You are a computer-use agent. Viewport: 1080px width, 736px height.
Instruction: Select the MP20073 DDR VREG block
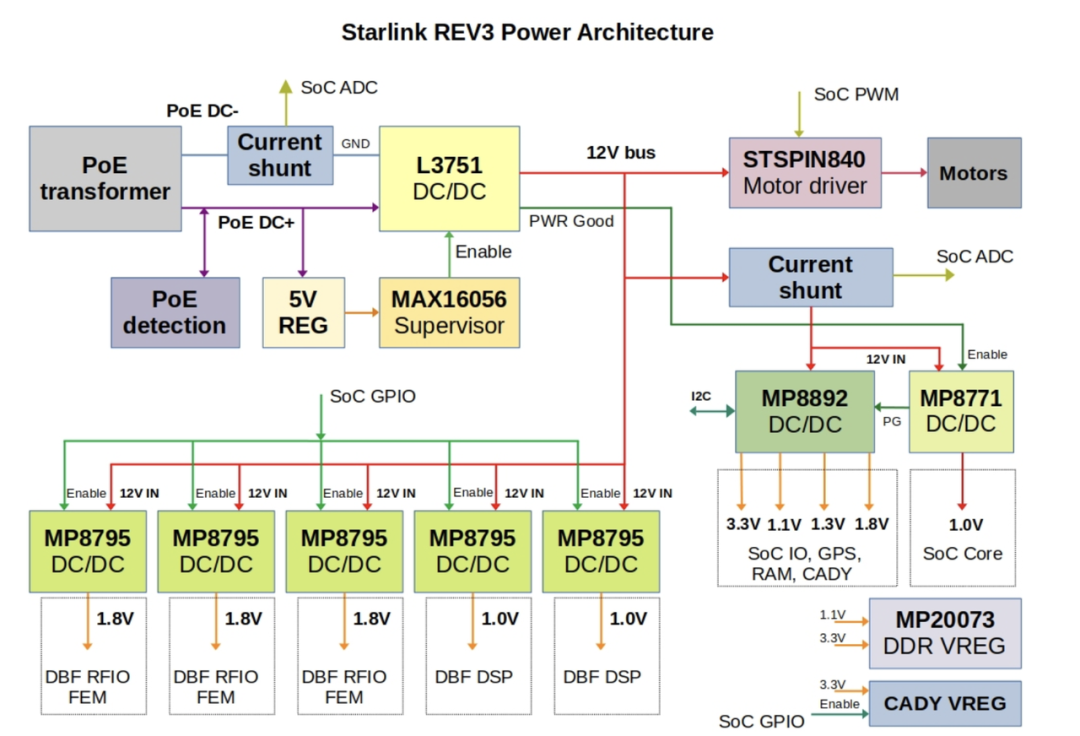click(x=945, y=633)
